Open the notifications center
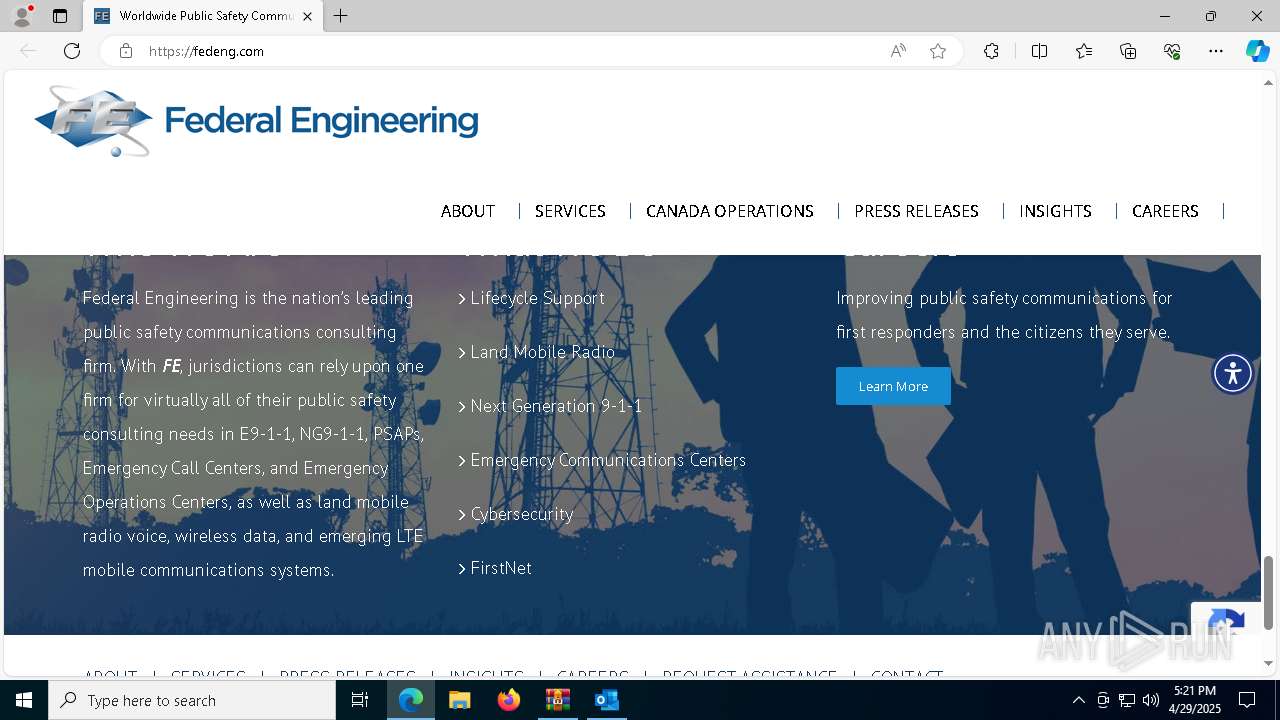This screenshot has width=1280, height=720. 1247,700
